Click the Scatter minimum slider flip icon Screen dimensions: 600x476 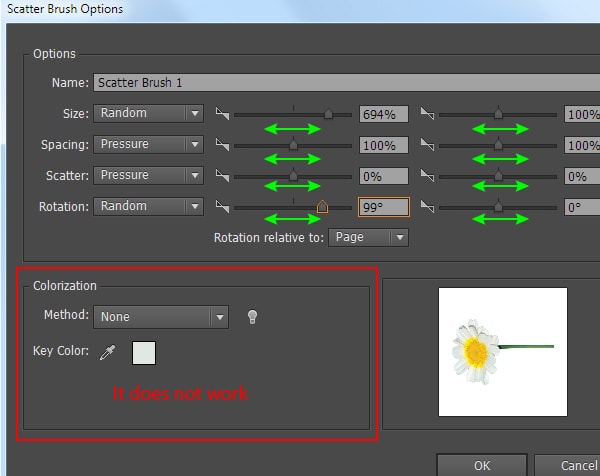coord(222,175)
